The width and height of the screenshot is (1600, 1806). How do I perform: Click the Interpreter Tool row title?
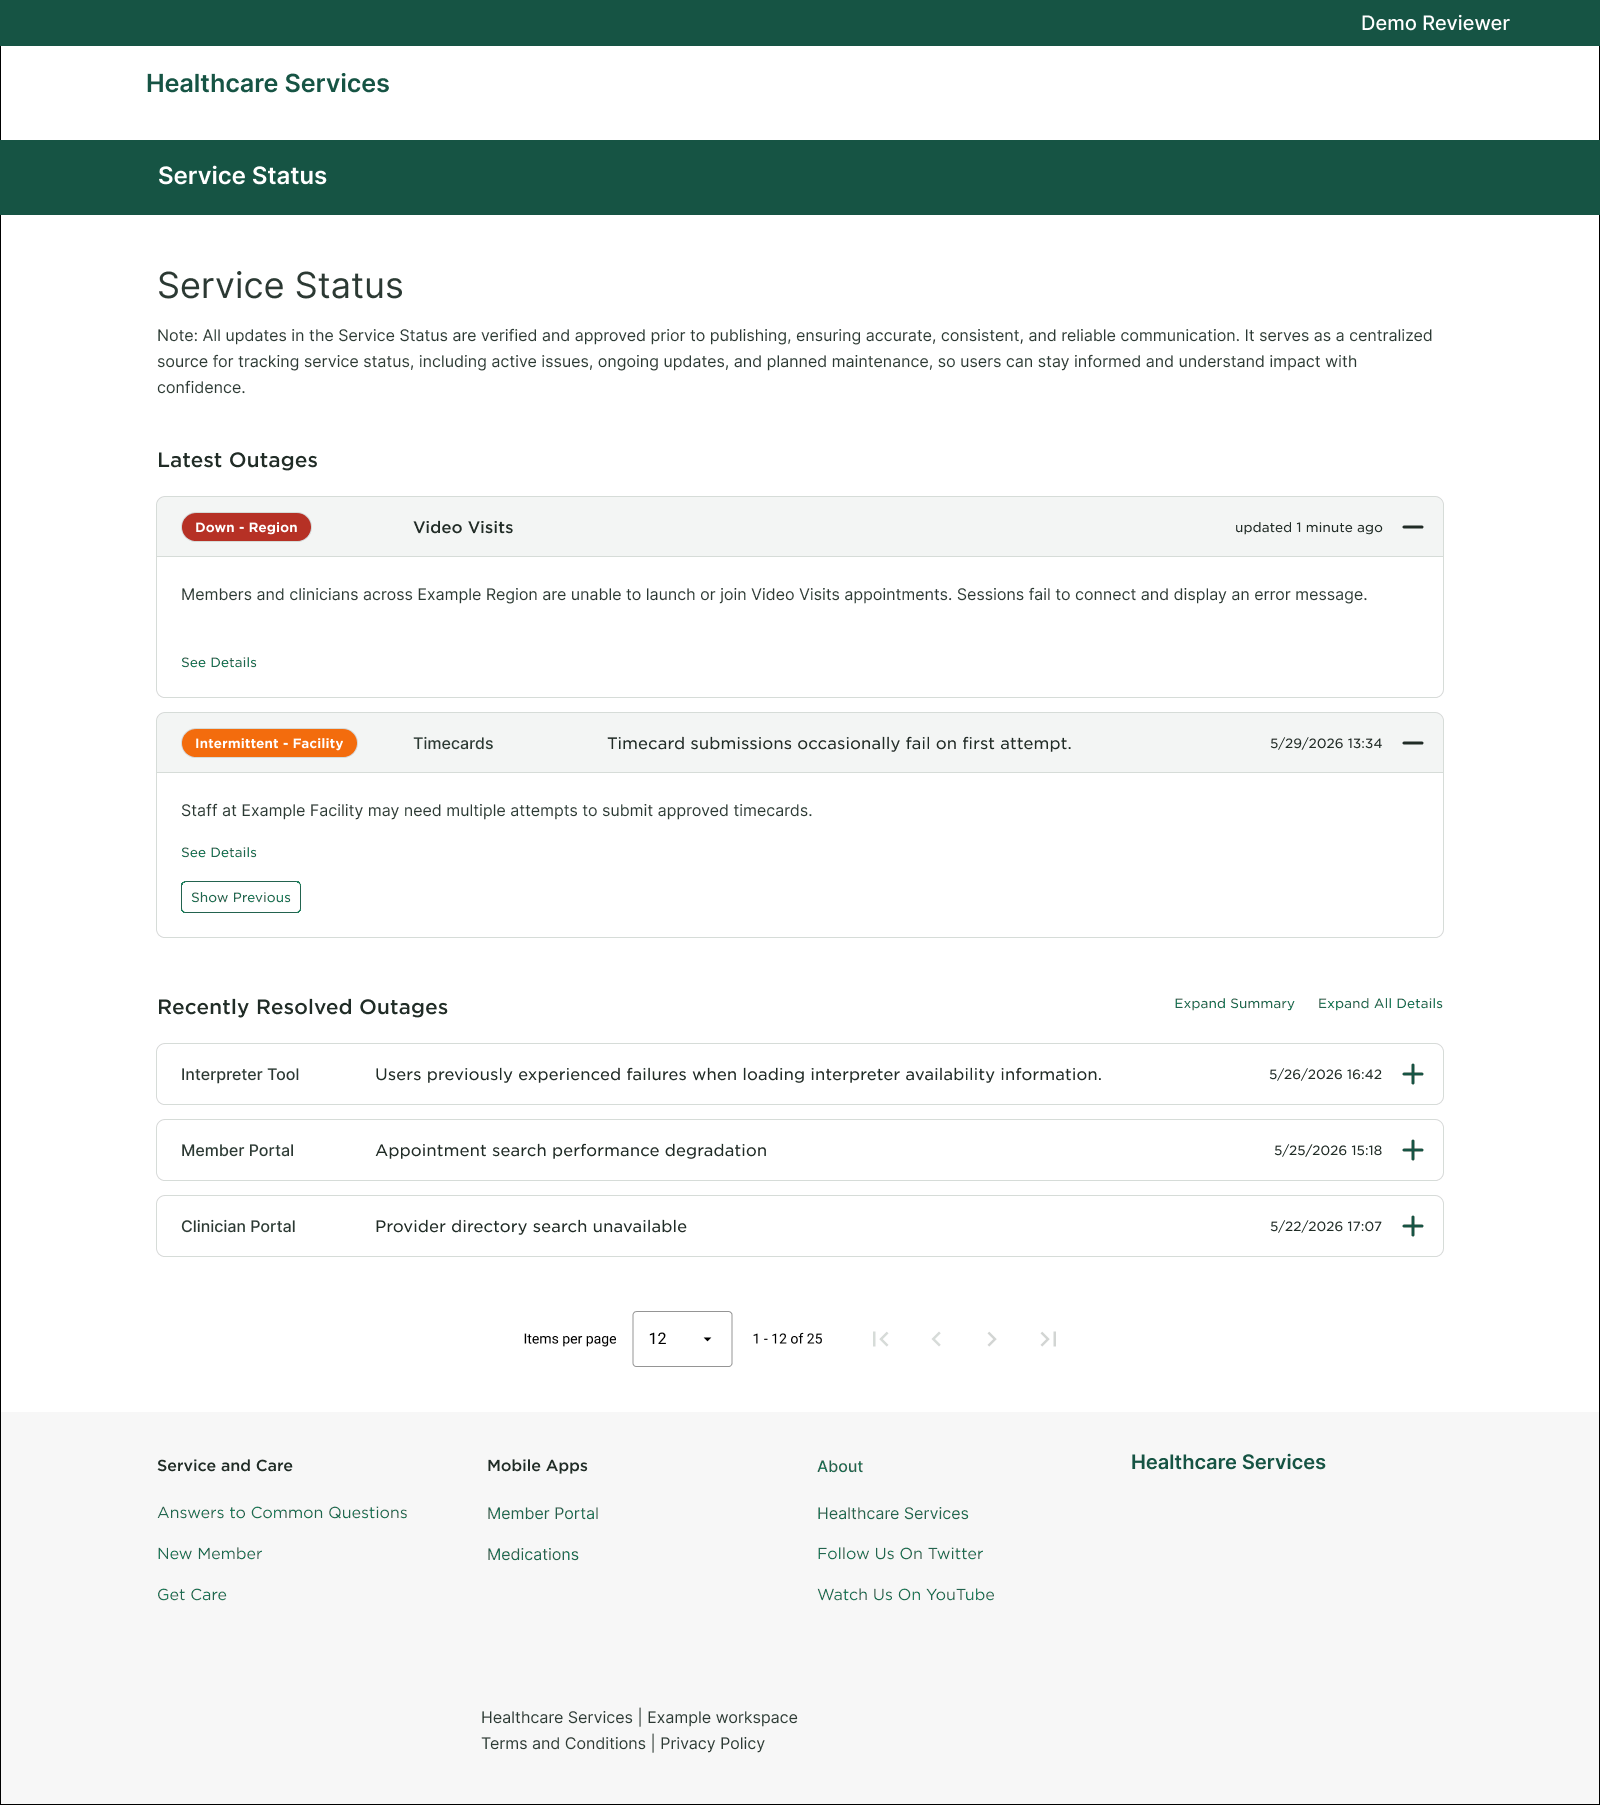240,1074
